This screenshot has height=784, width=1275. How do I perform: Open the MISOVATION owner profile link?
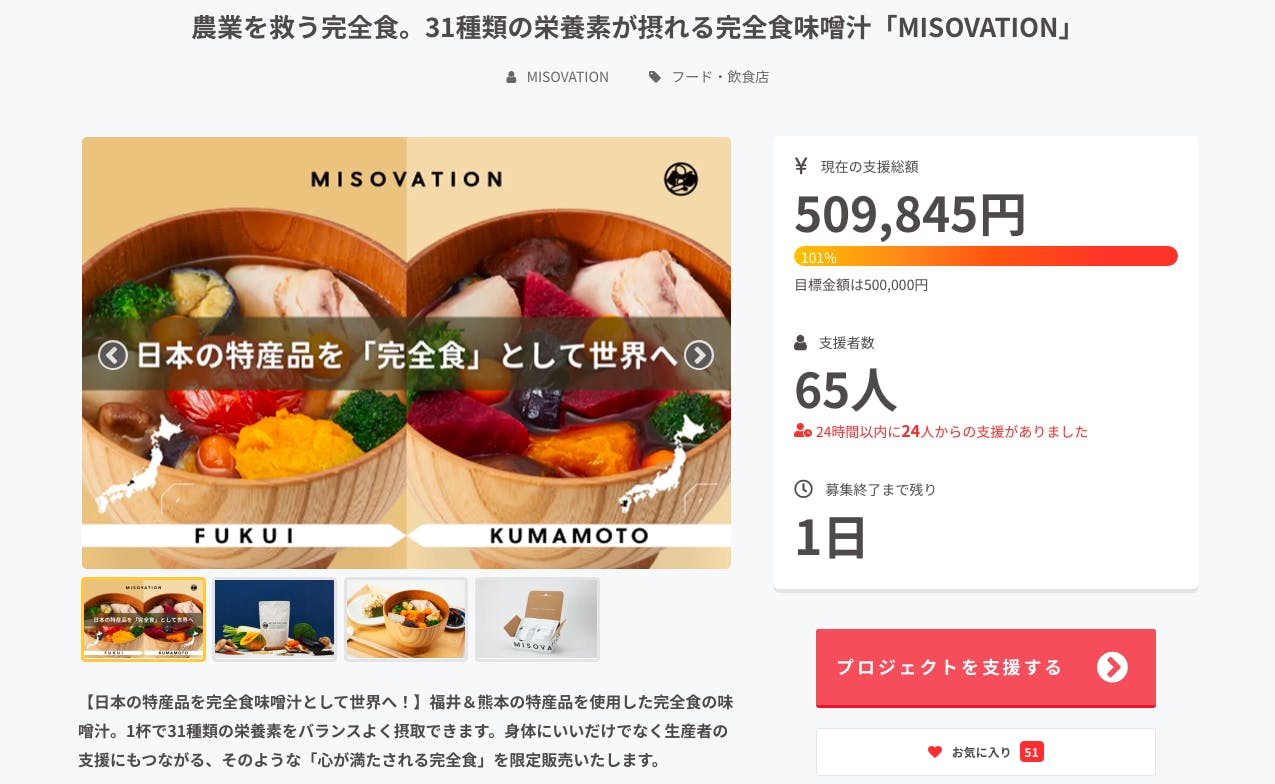click(x=567, y=77)
